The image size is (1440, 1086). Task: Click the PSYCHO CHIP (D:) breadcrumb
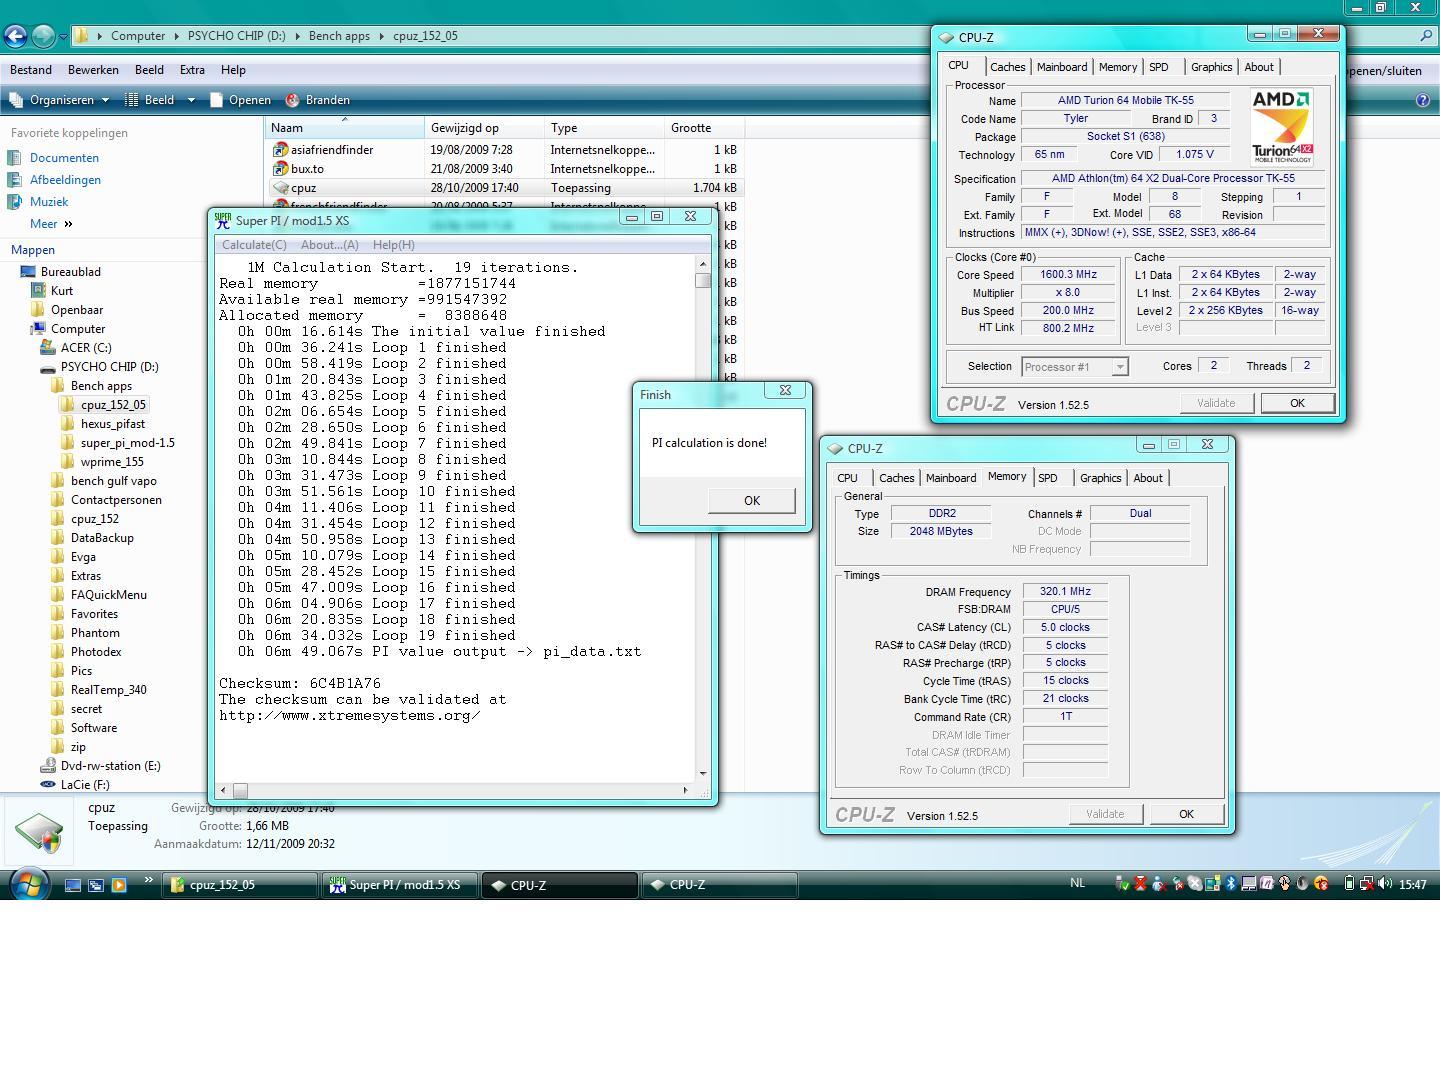pyautogui.click(x=236, y=36)
